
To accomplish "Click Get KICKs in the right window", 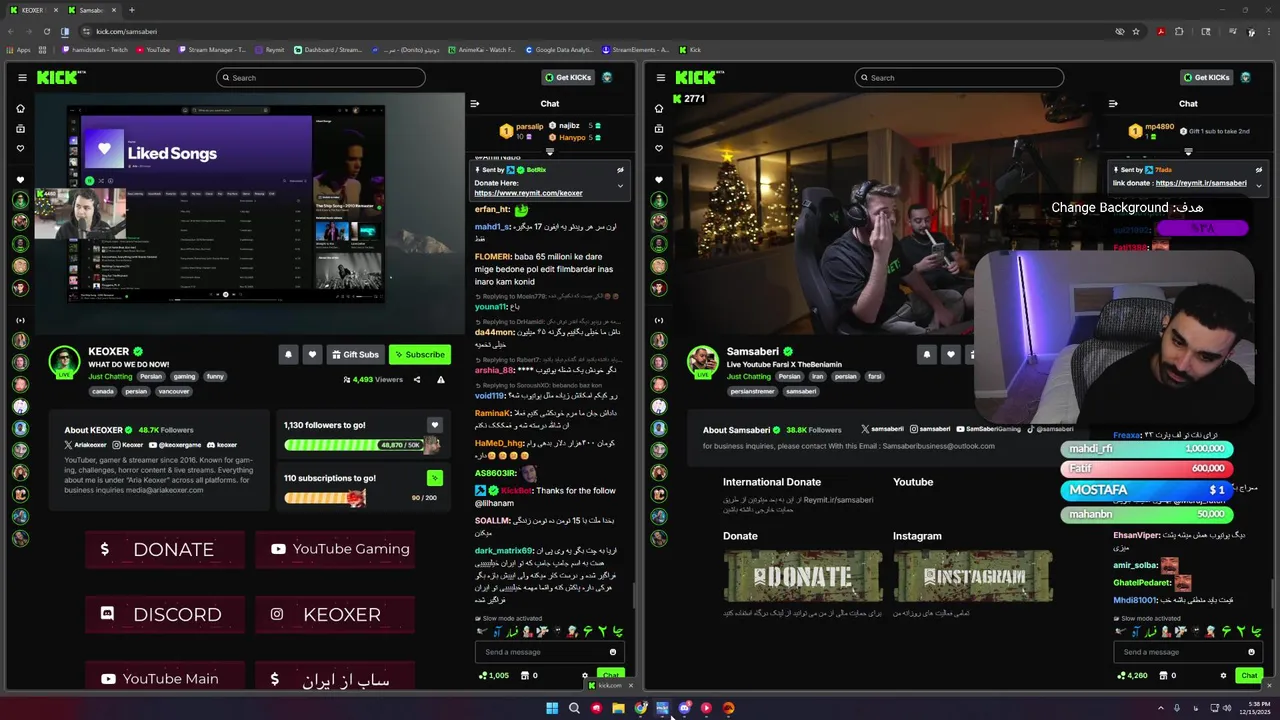I will 1207,77.
